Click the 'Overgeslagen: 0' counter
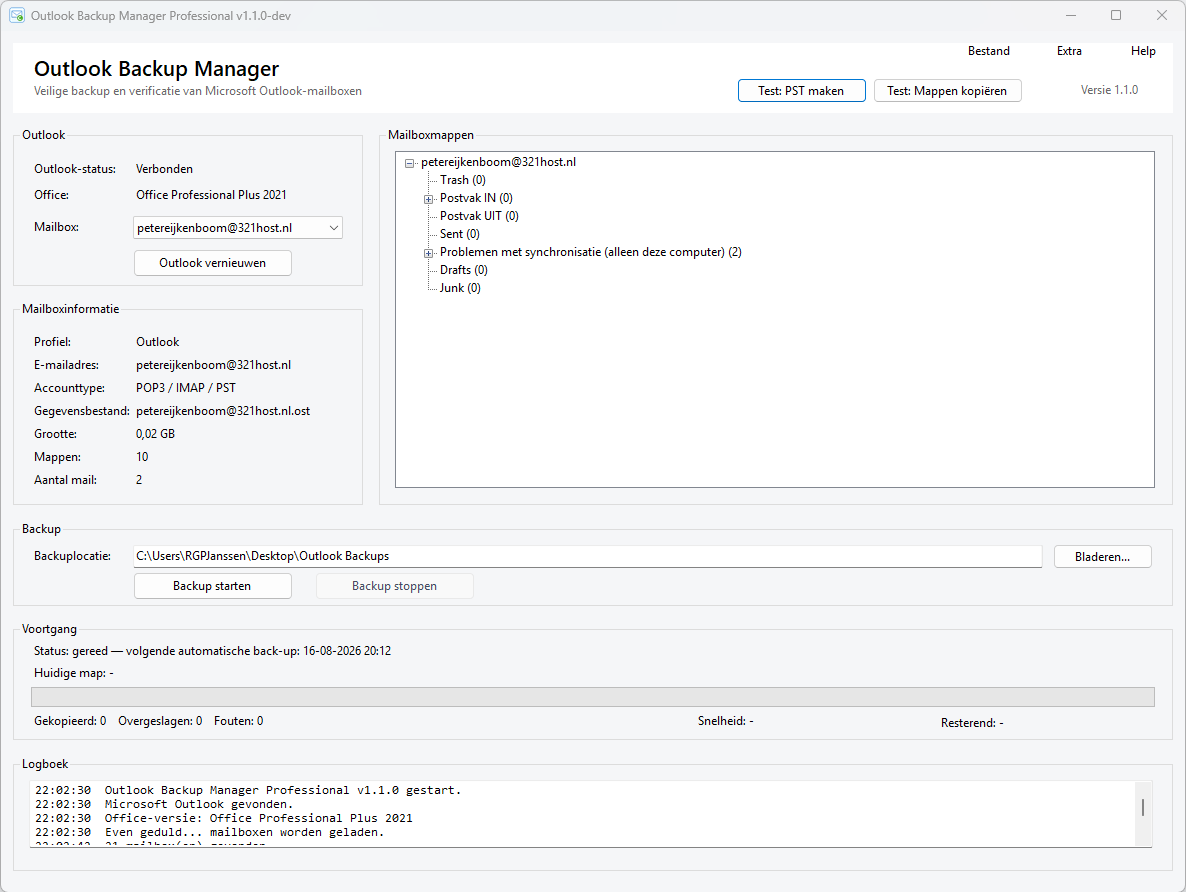 pos(160,721)
